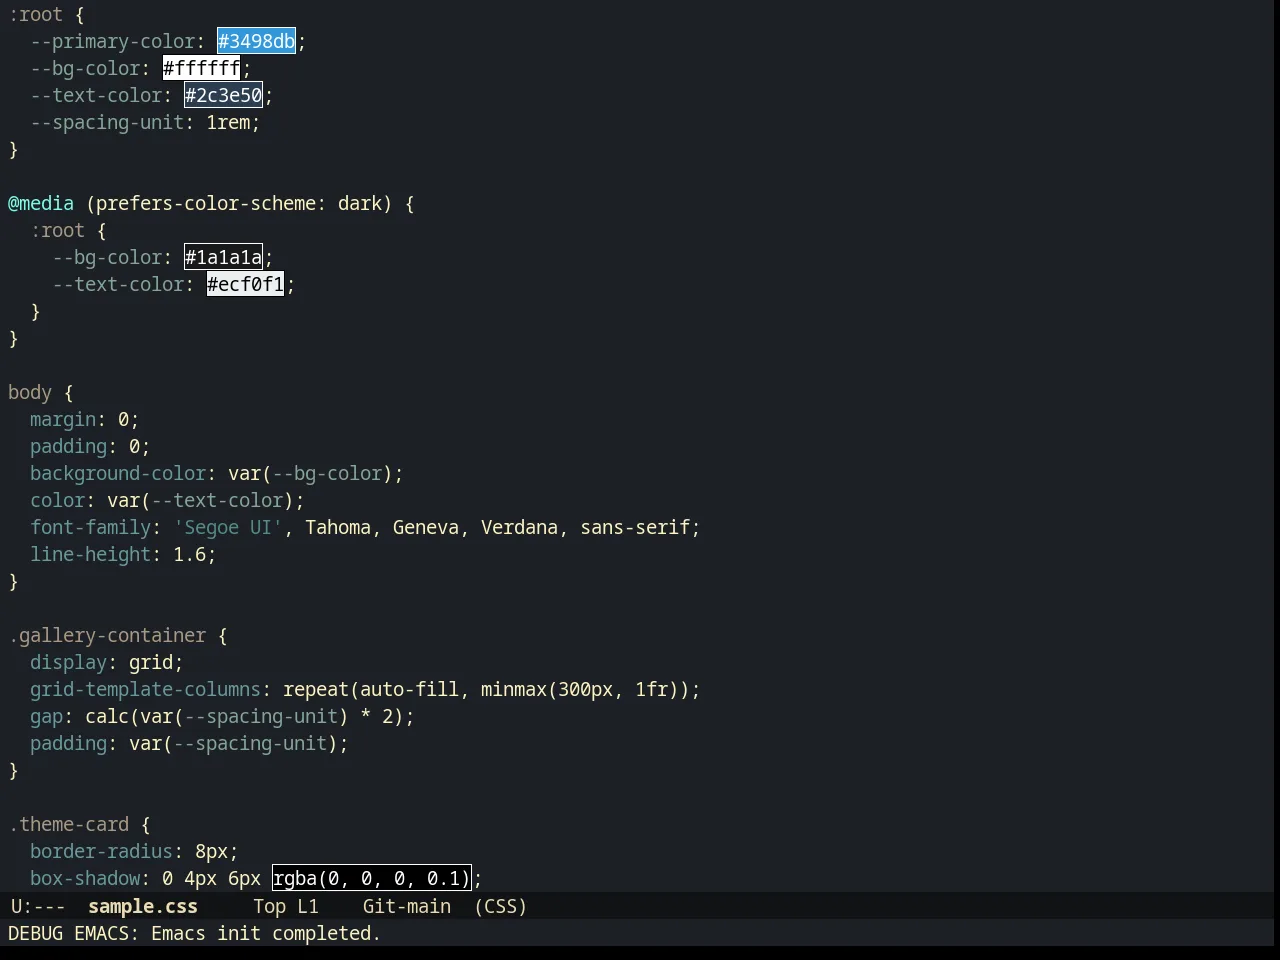
Task: Click the Git-main indicator in mode line
Action: 407,906
